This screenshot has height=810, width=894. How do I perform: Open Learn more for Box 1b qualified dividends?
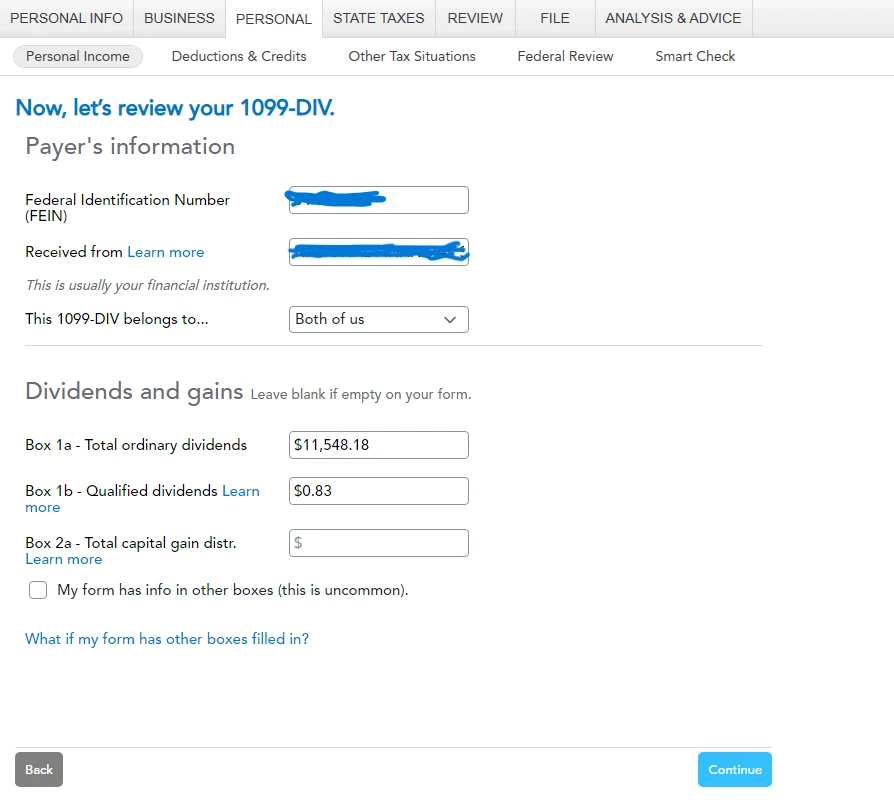pos(241,491)
